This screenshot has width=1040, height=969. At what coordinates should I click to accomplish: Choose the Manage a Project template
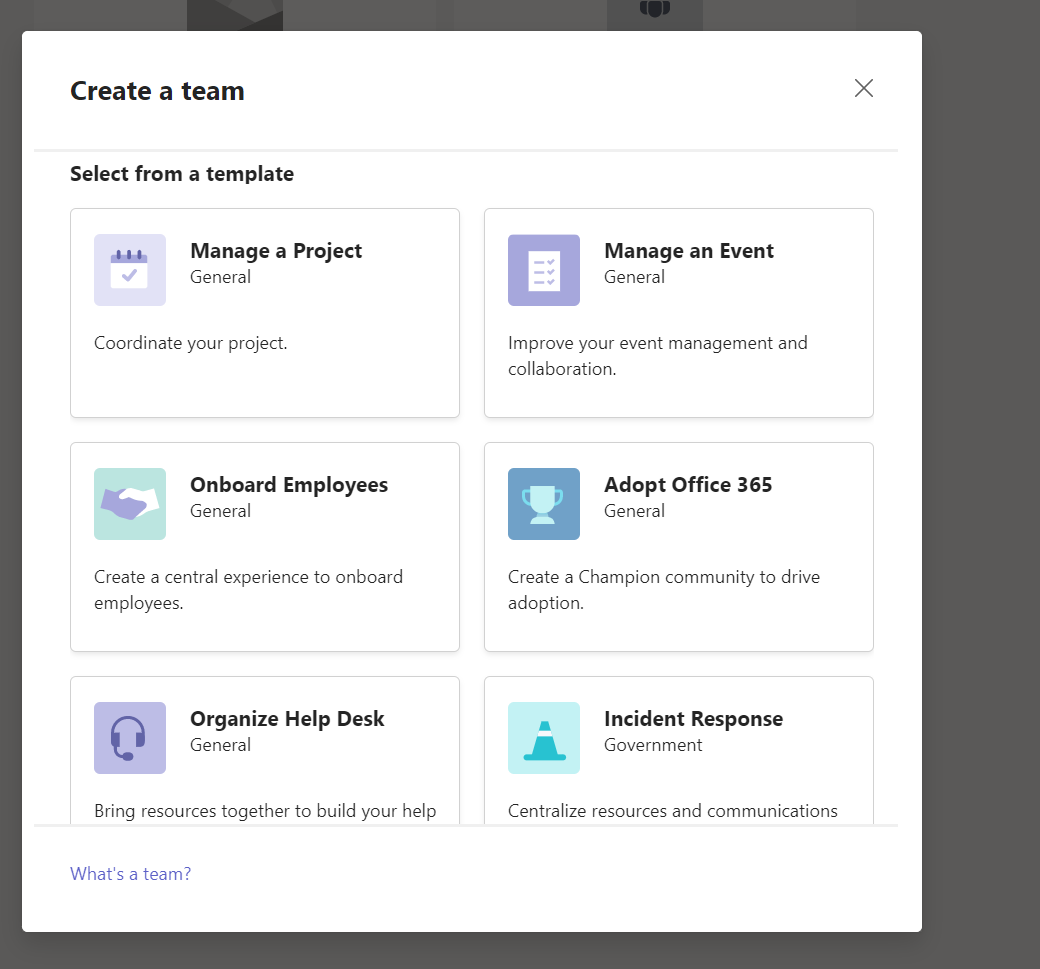point(264,312)
